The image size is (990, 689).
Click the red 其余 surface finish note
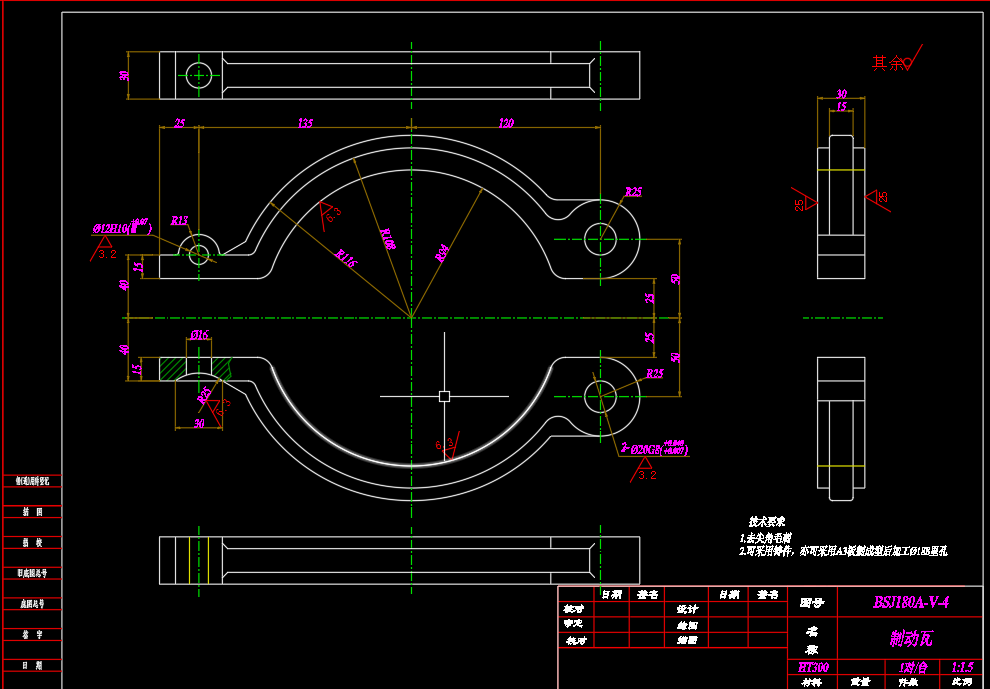[897, 59]
